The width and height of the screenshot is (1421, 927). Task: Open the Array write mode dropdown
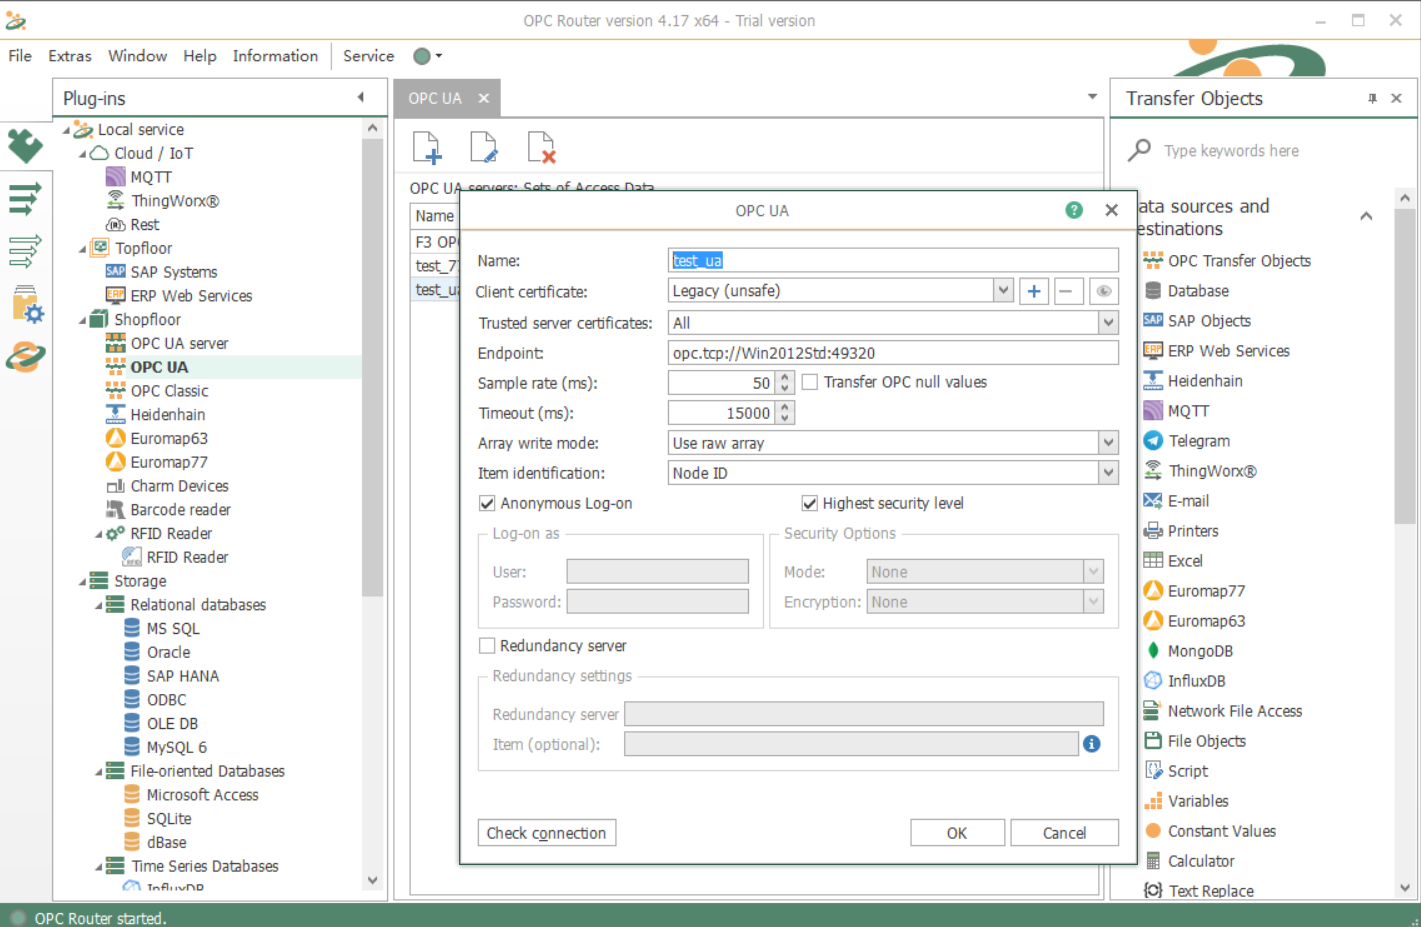pyautogui.click(x=1108, y=443)
